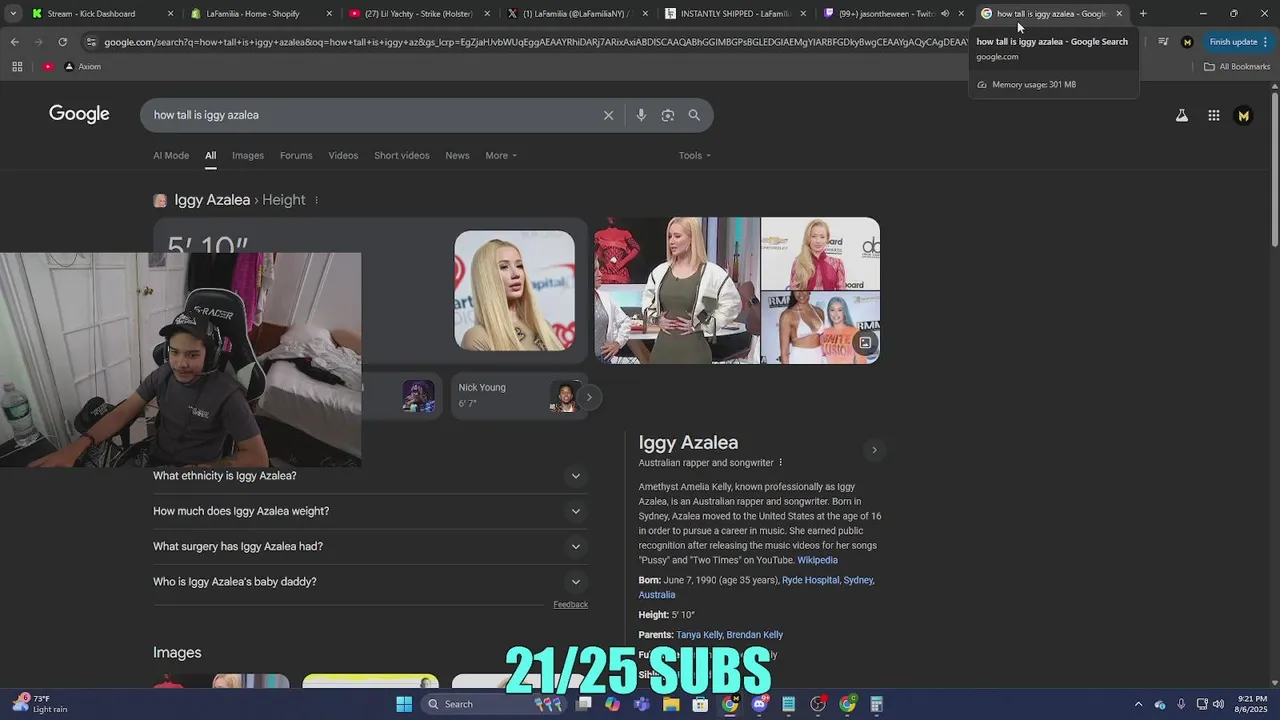Viewport: 1280px width, 720px height.
Task: Select the Forums search filter
Action: (x=296, y=155)
